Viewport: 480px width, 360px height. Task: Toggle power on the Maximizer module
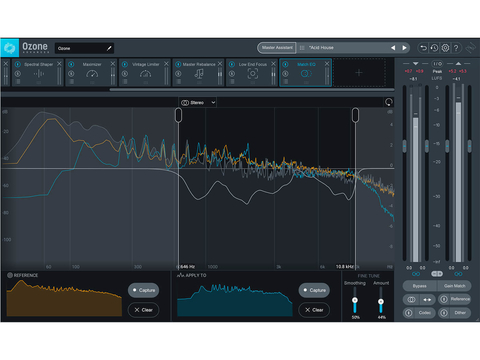[x=71, y=64]
